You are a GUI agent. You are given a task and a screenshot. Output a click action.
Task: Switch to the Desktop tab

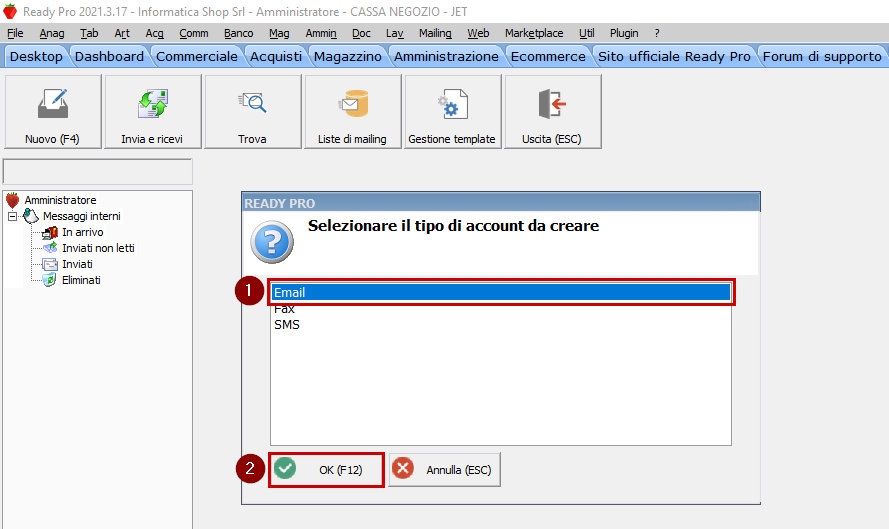click(x=36, y=57)
